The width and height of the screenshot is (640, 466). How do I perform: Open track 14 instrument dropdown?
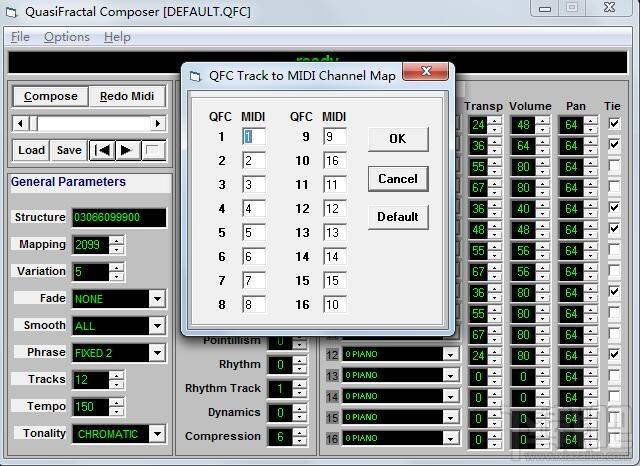[x=451, y=396]
